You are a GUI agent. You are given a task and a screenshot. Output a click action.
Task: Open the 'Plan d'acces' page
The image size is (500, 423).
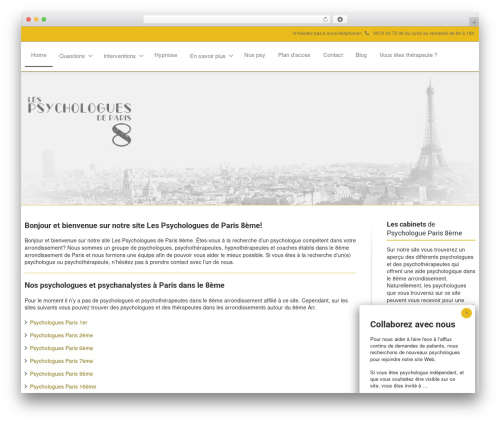pyautogui.click(x=294, y=55)
